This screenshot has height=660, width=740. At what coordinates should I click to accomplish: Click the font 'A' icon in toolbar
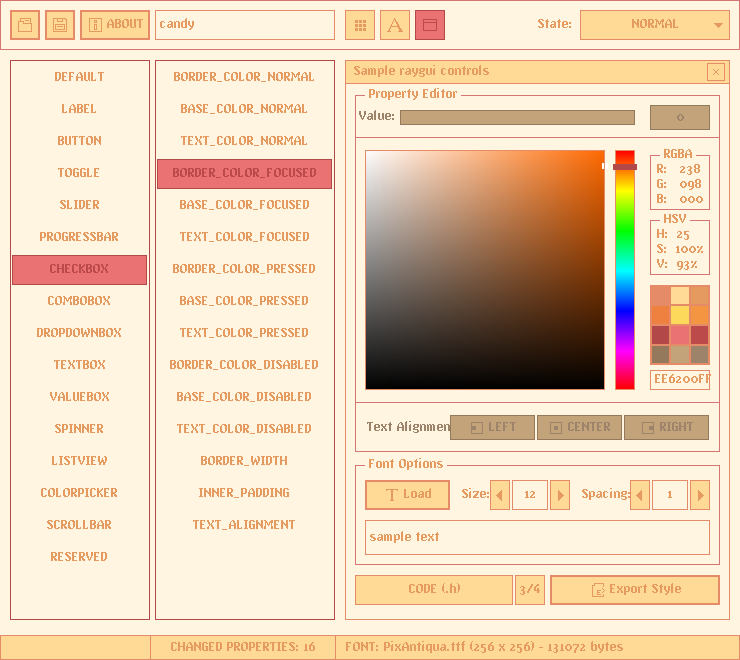[395, 25]
